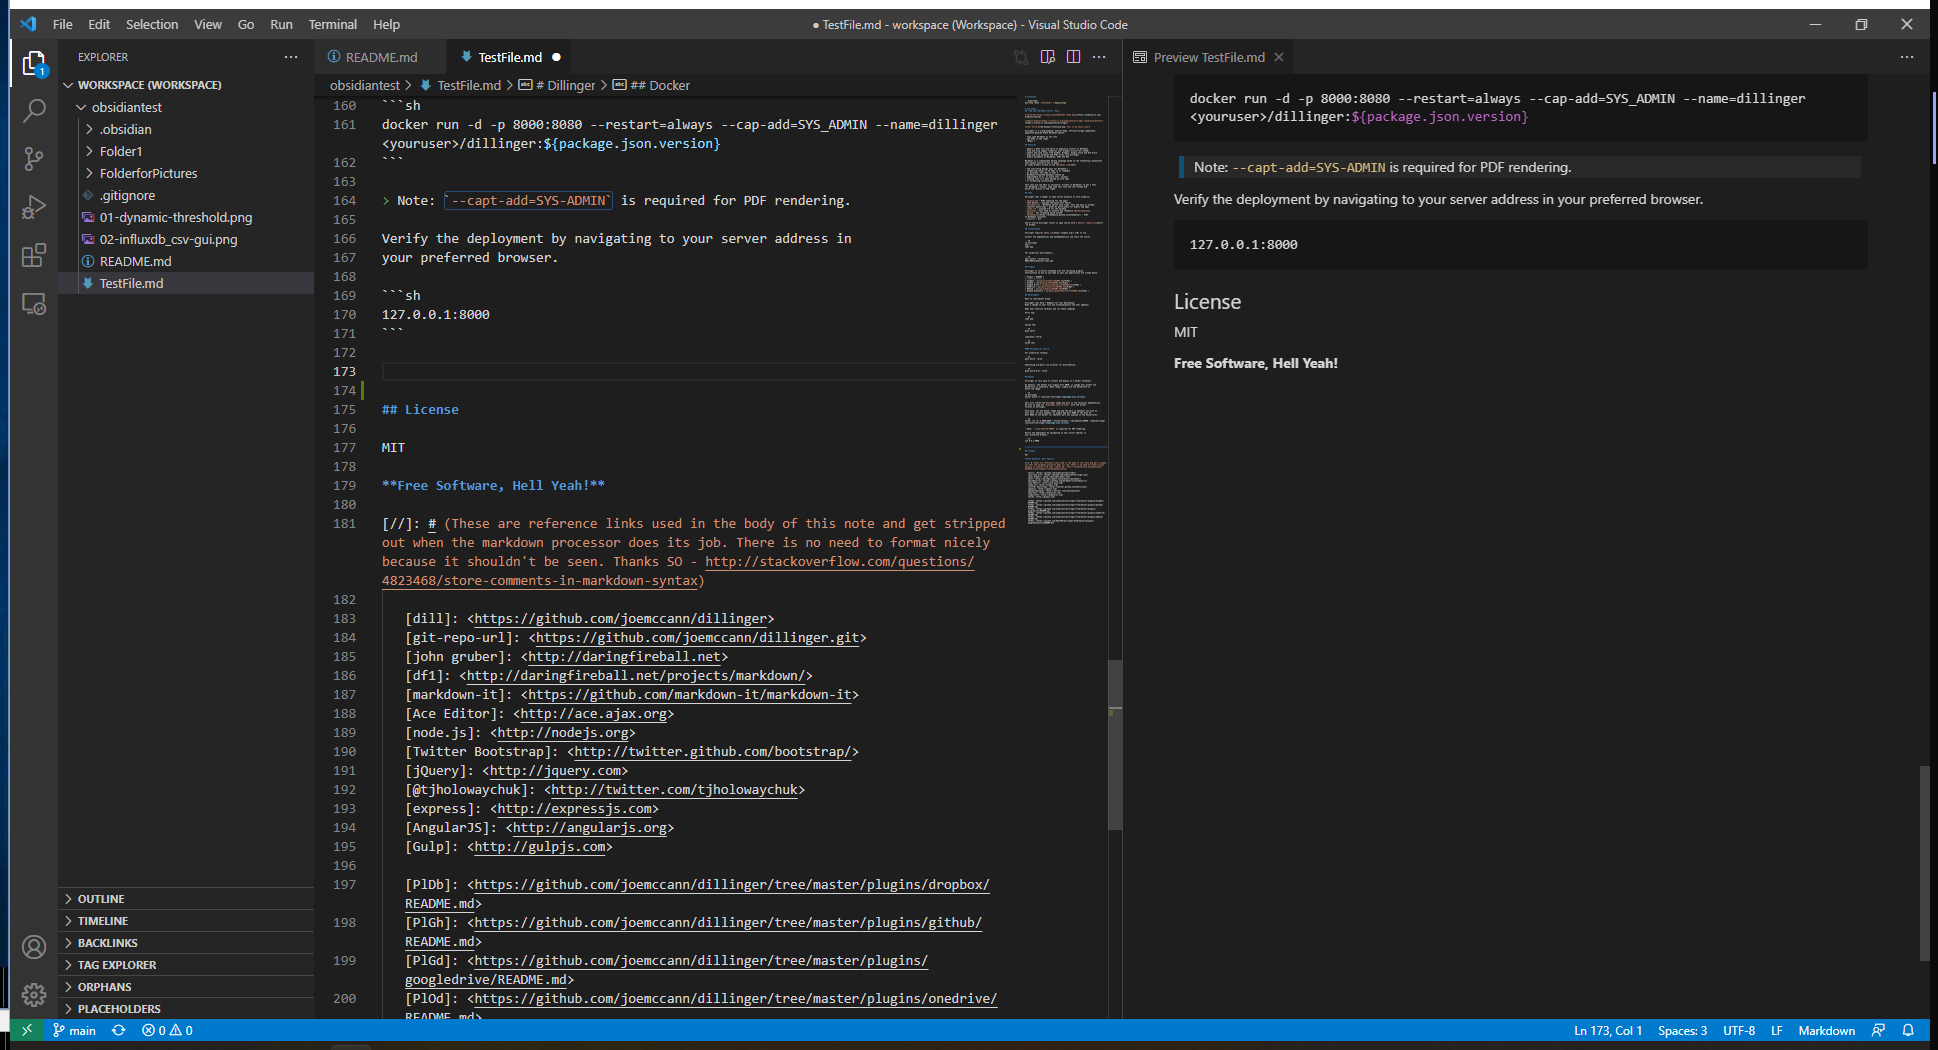Open the Extensions view
The width and height of the screenshot is (1938, 1050).
34,255
